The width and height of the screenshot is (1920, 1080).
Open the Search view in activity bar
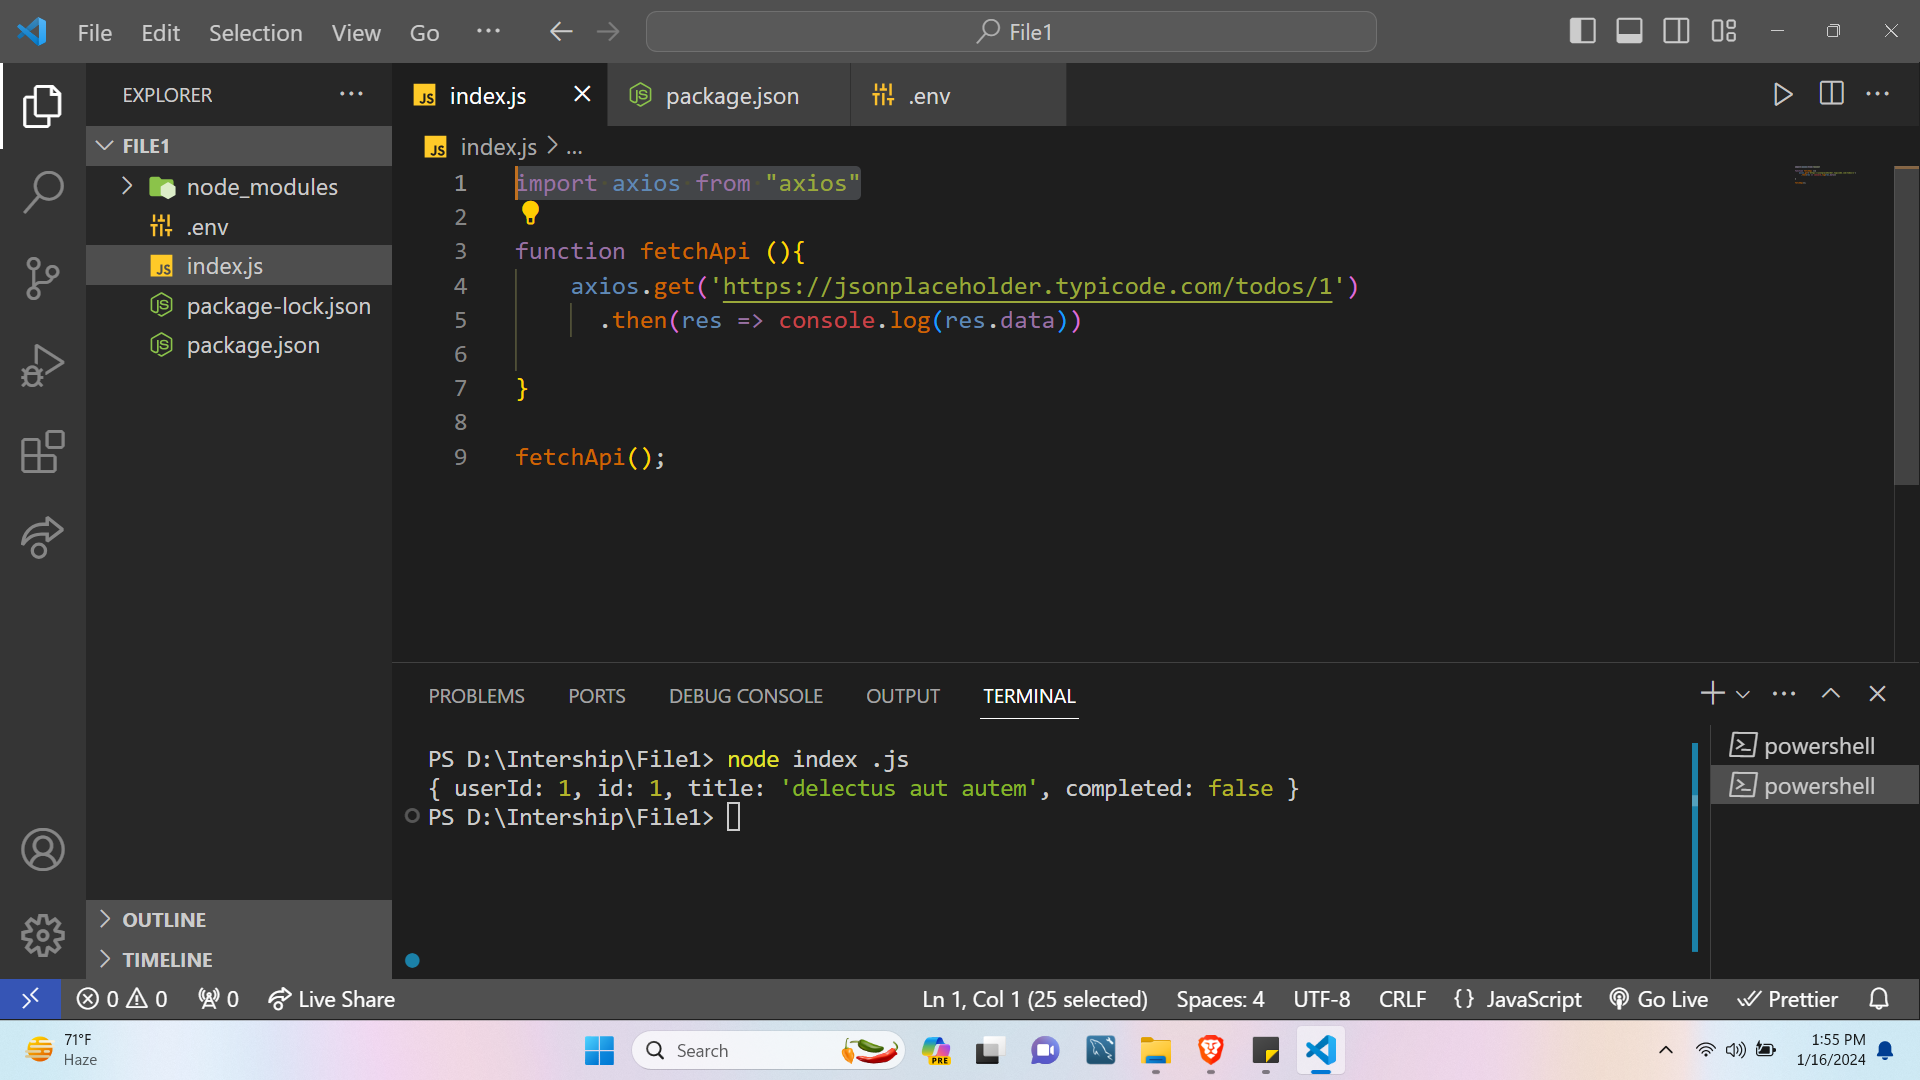42,192
